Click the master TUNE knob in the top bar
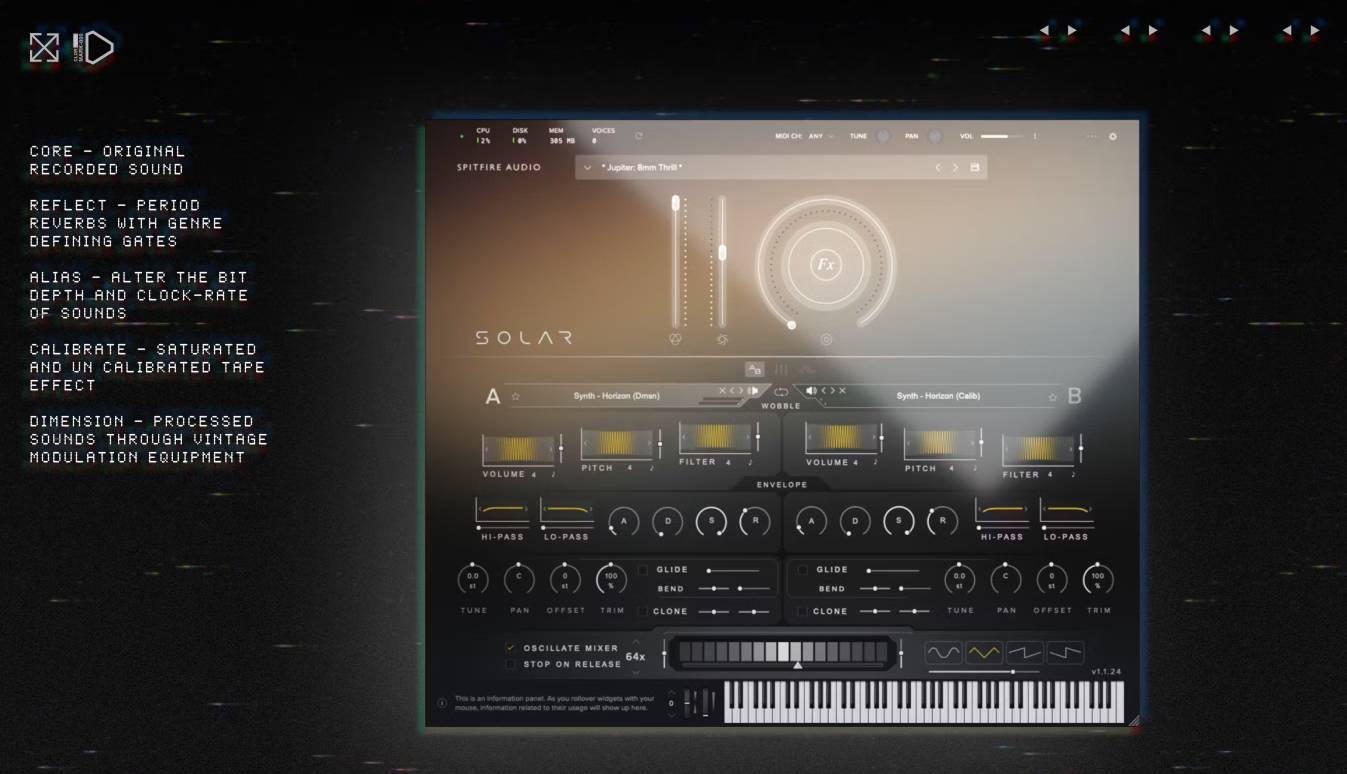 [x=883, y=136]
